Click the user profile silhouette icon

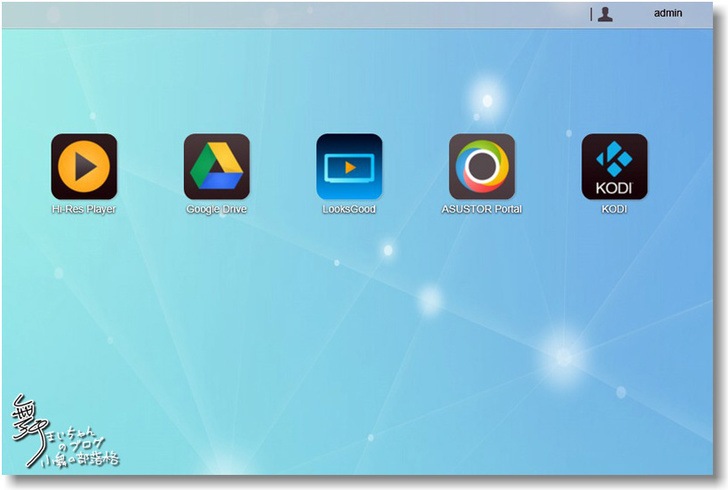coord(605,14)
